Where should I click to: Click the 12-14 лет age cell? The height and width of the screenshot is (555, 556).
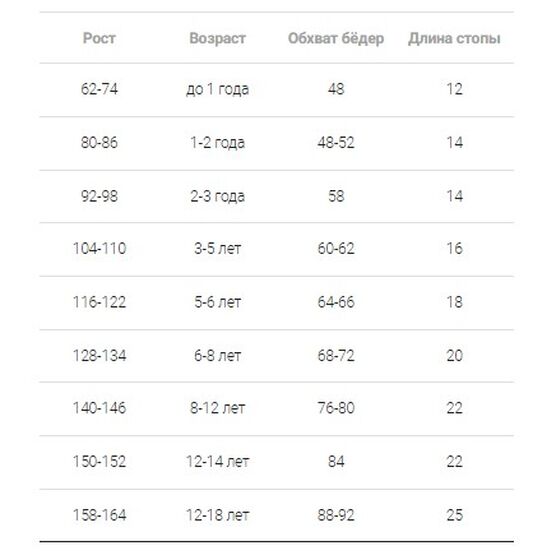[217, 461]
